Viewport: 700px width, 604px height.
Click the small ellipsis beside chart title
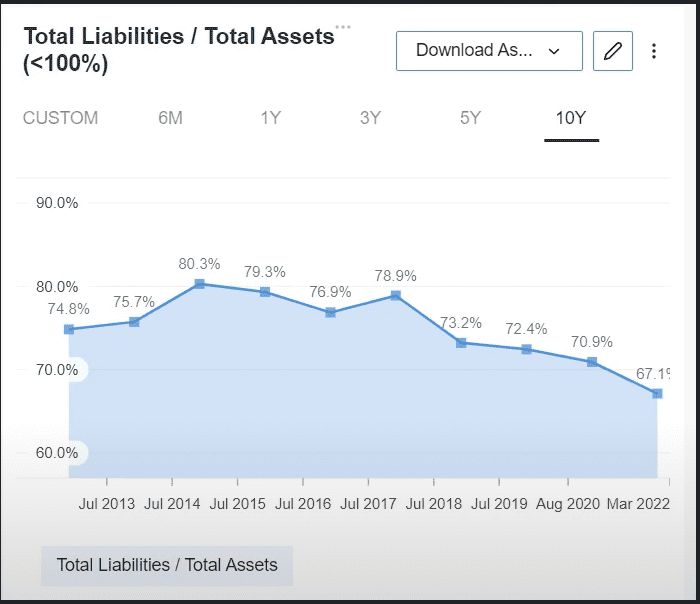(x=343, y=27)
